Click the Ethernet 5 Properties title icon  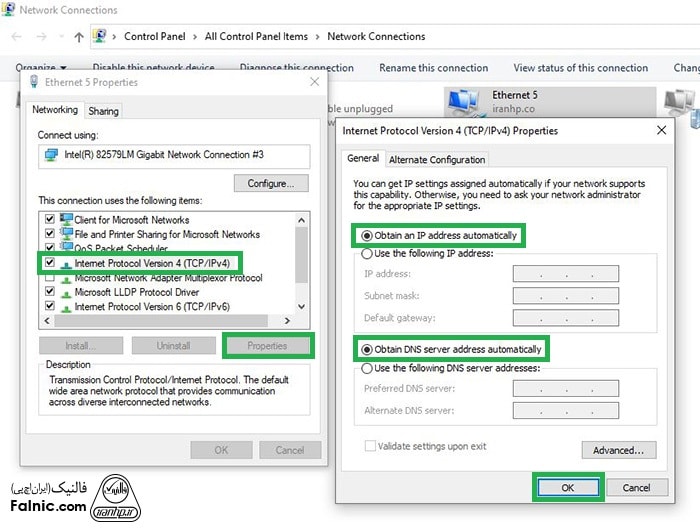tap(34, 82)
